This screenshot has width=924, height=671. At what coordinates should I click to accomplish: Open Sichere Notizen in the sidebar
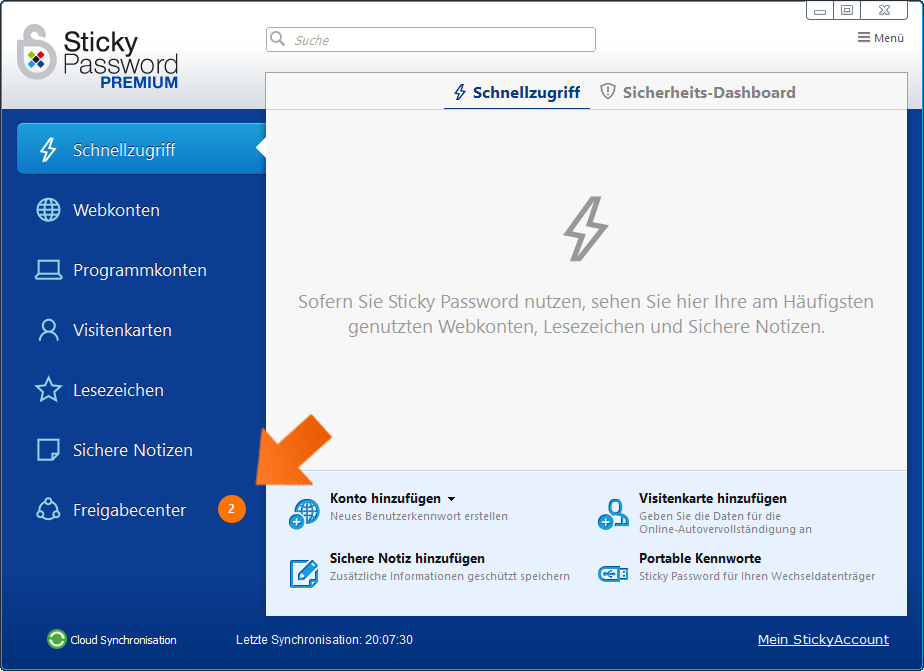141,450
